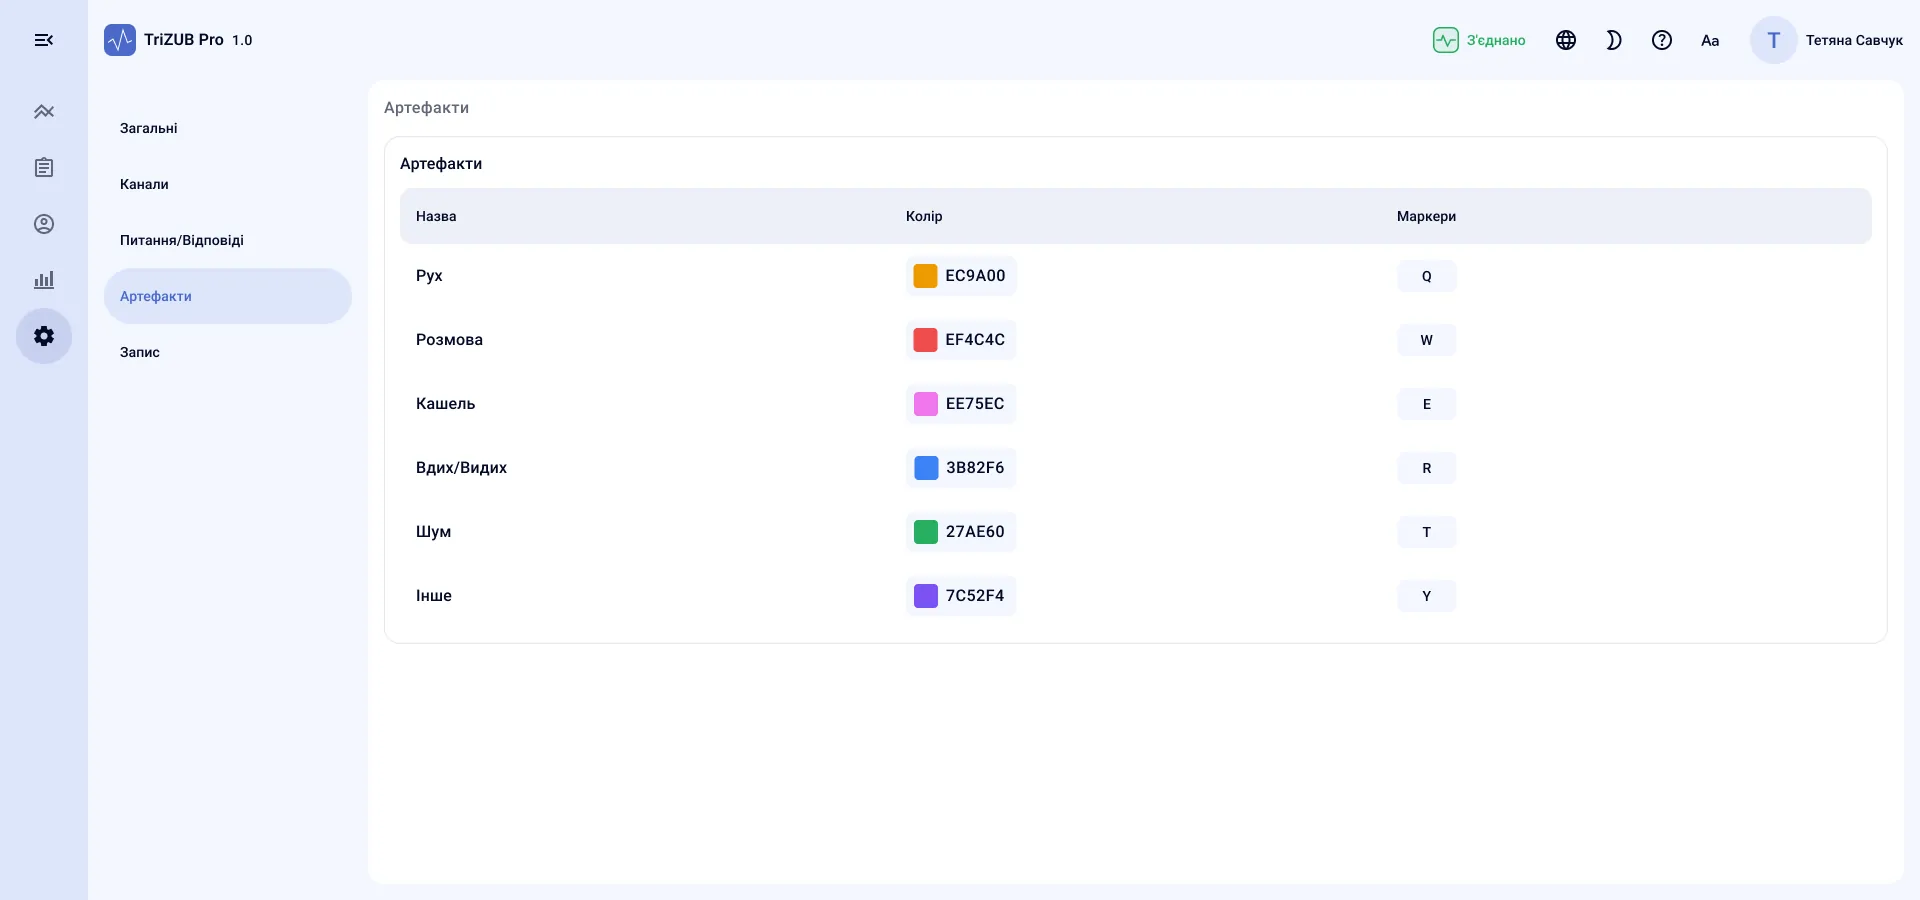
Task: Open the language globe icon
Action: point(1566,40)
